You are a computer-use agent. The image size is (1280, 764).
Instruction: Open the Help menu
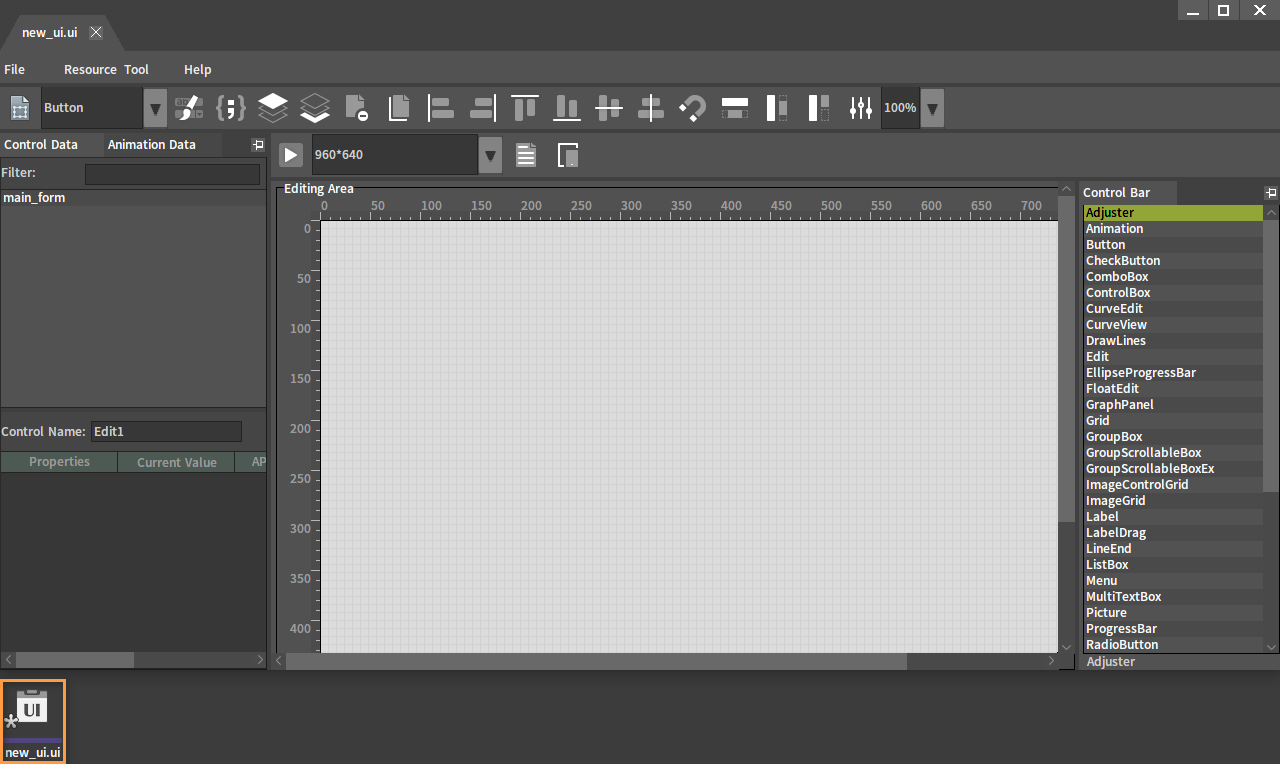coord(198,69)
